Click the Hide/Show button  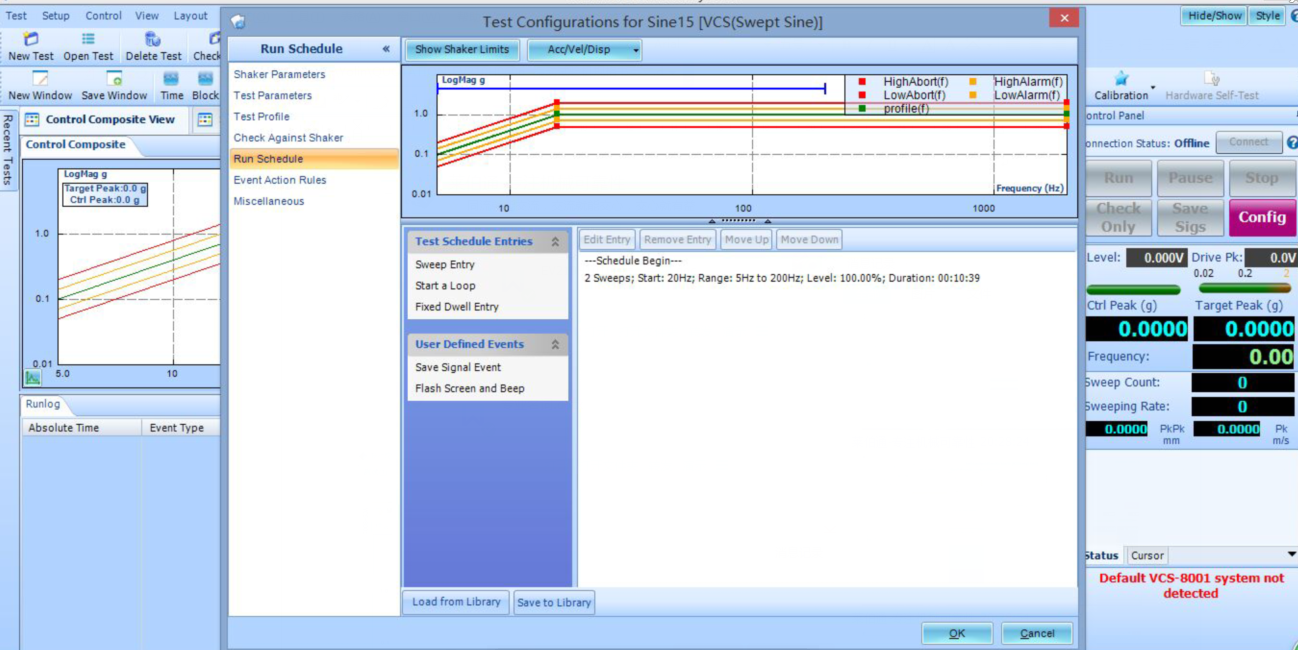tap(1214, 16)
